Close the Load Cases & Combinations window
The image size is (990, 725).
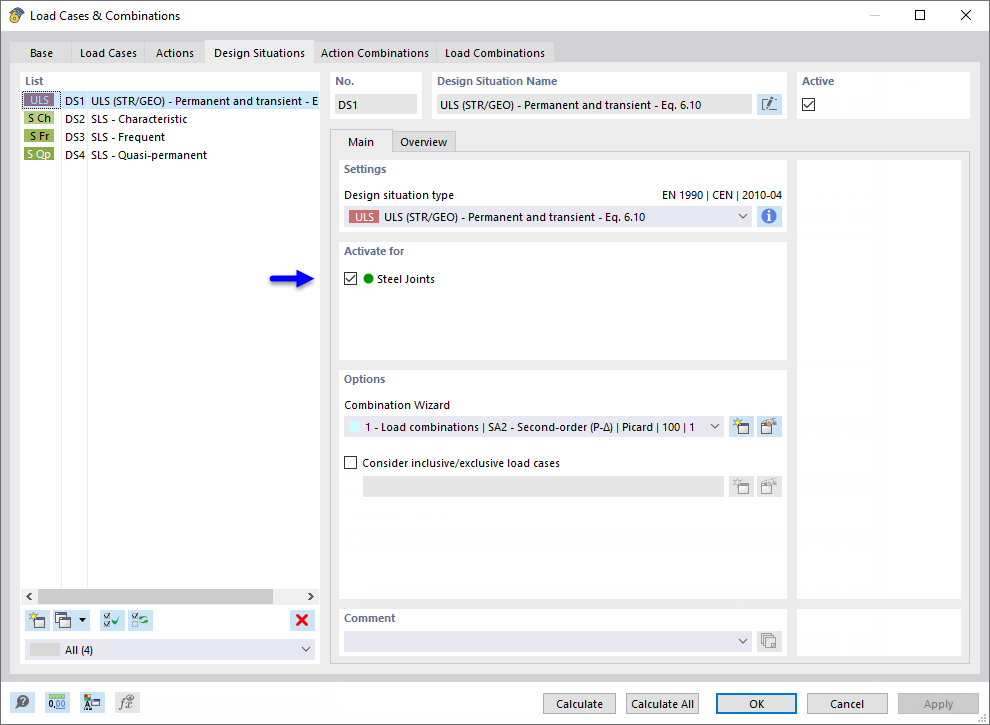[x=965, y=15]
